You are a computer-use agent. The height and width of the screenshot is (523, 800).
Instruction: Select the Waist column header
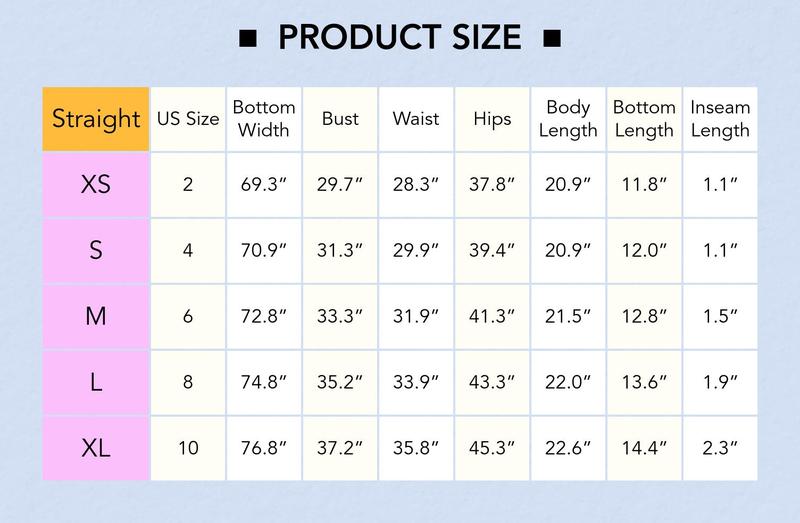pyautogui.click(x=416, y=119)
